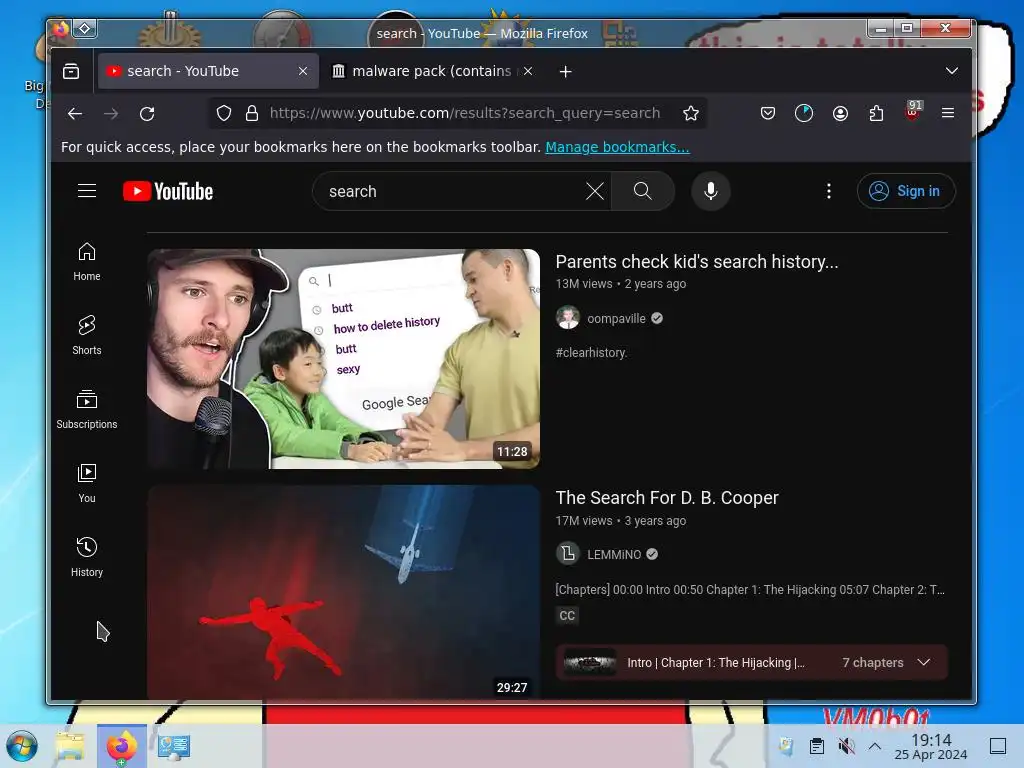Click the #clearhistory hashtag
The height and width of the screenshot is (768, 1024).
591,353
